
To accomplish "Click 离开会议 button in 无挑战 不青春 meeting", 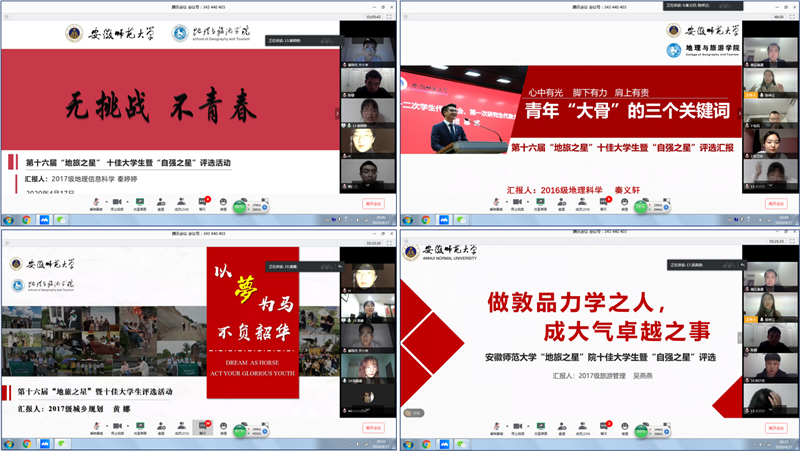I will pos(372,203).
